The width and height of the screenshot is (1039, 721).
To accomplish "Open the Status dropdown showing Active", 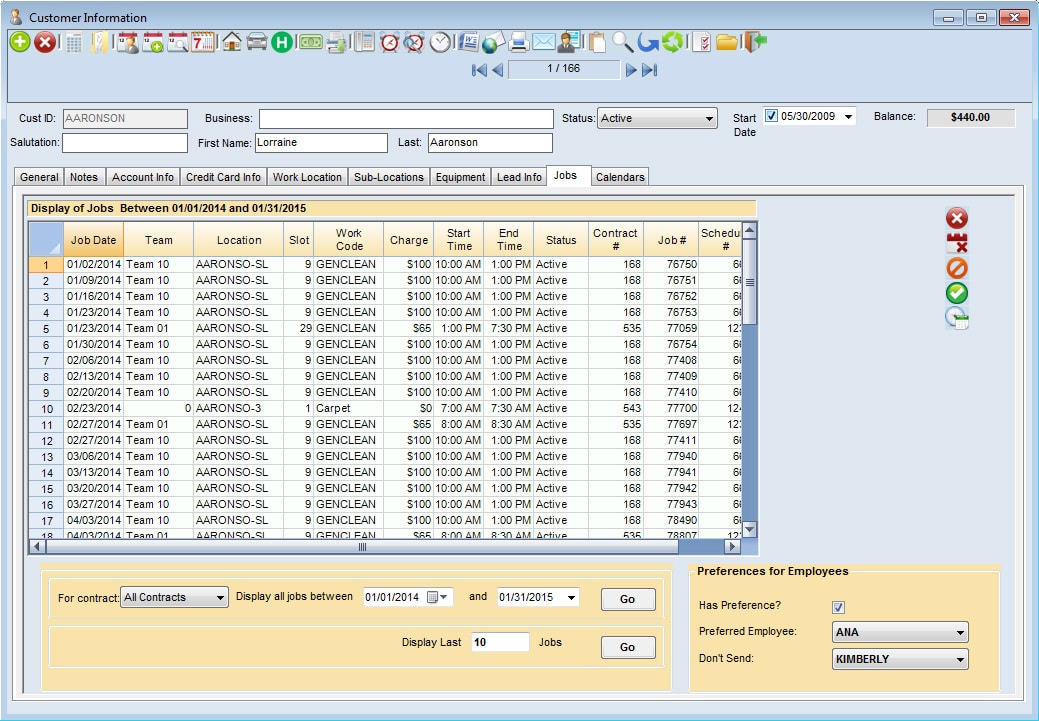I will [x=655, y=118].
